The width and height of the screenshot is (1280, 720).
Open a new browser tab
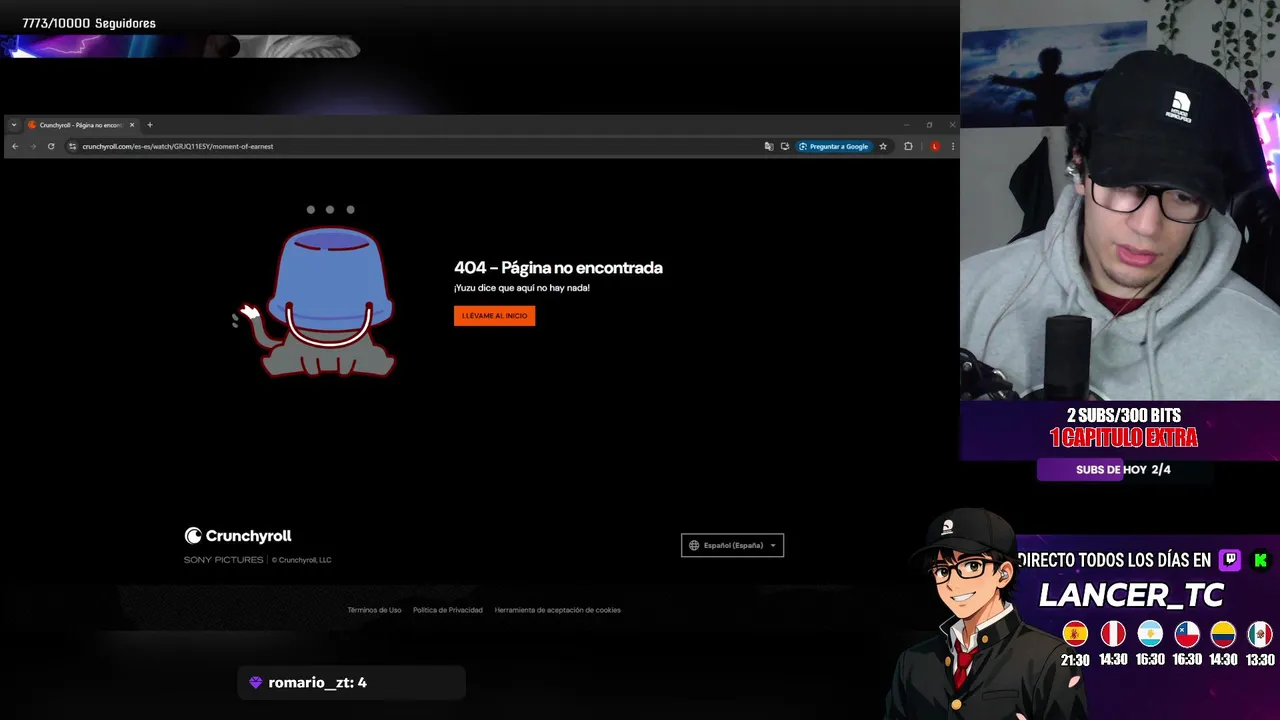tap(150, 125)
